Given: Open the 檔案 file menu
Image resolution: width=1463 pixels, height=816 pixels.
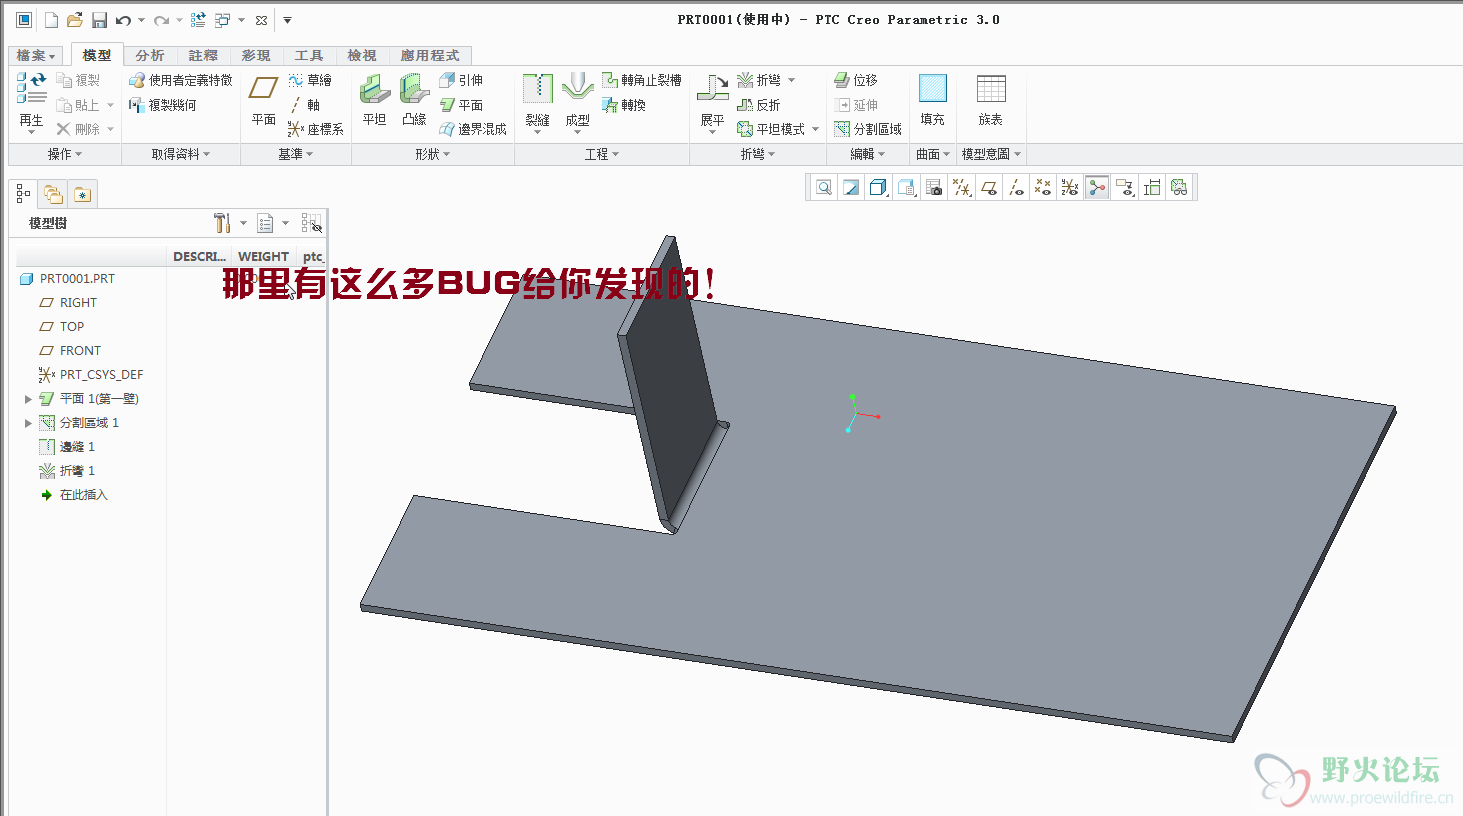Looking at the screenshot, I should [36, 56].
